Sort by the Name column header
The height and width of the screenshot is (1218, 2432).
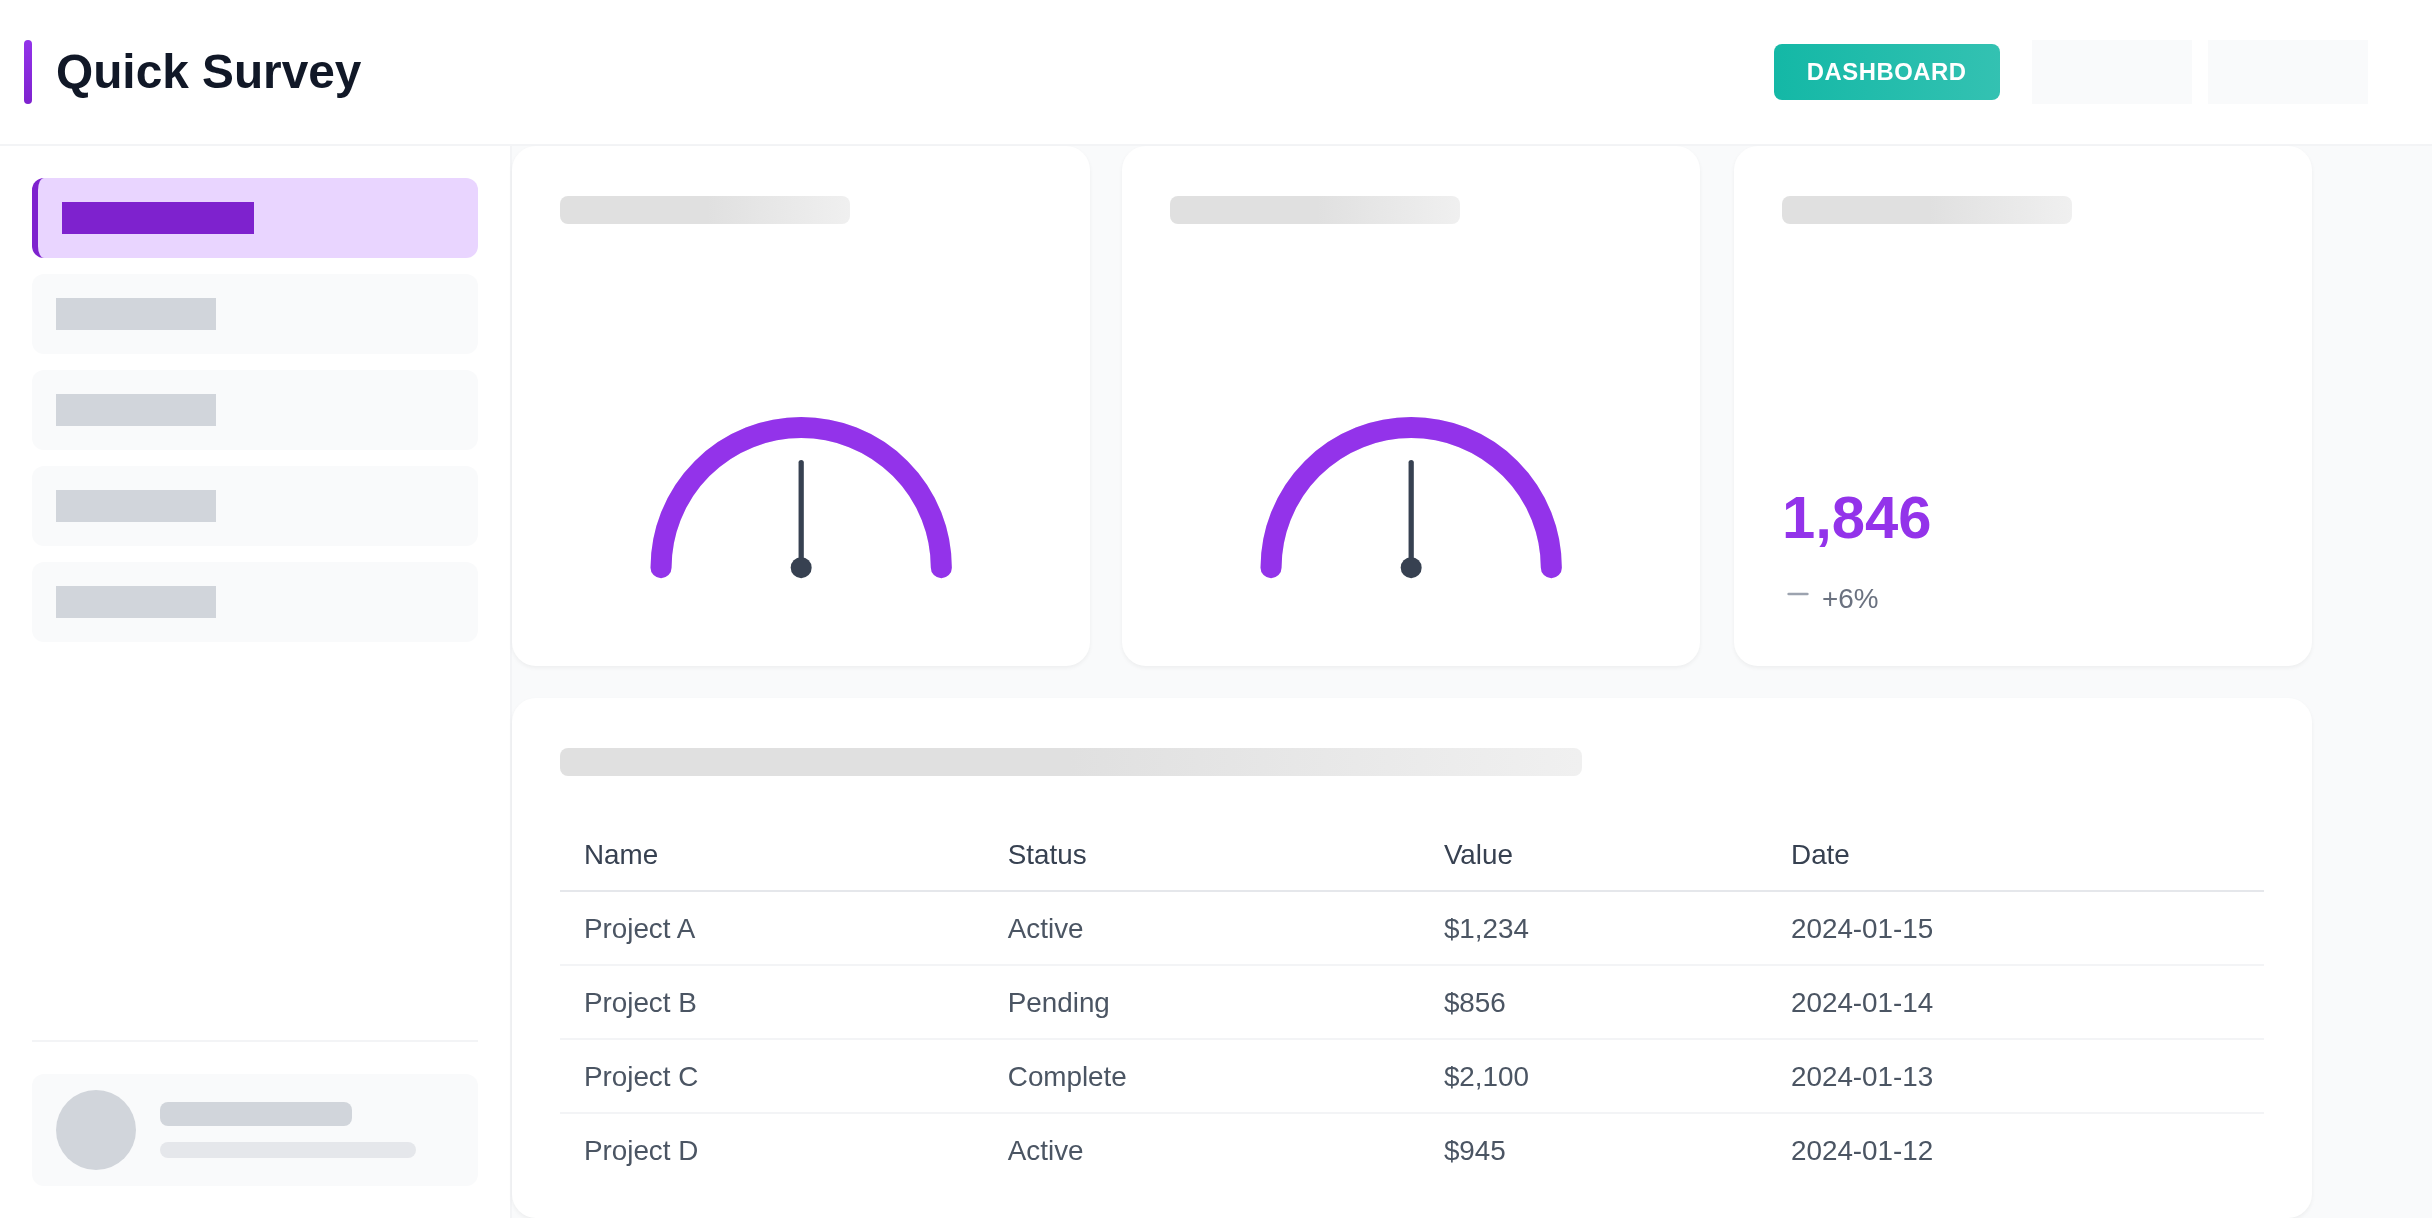[621, 855]
